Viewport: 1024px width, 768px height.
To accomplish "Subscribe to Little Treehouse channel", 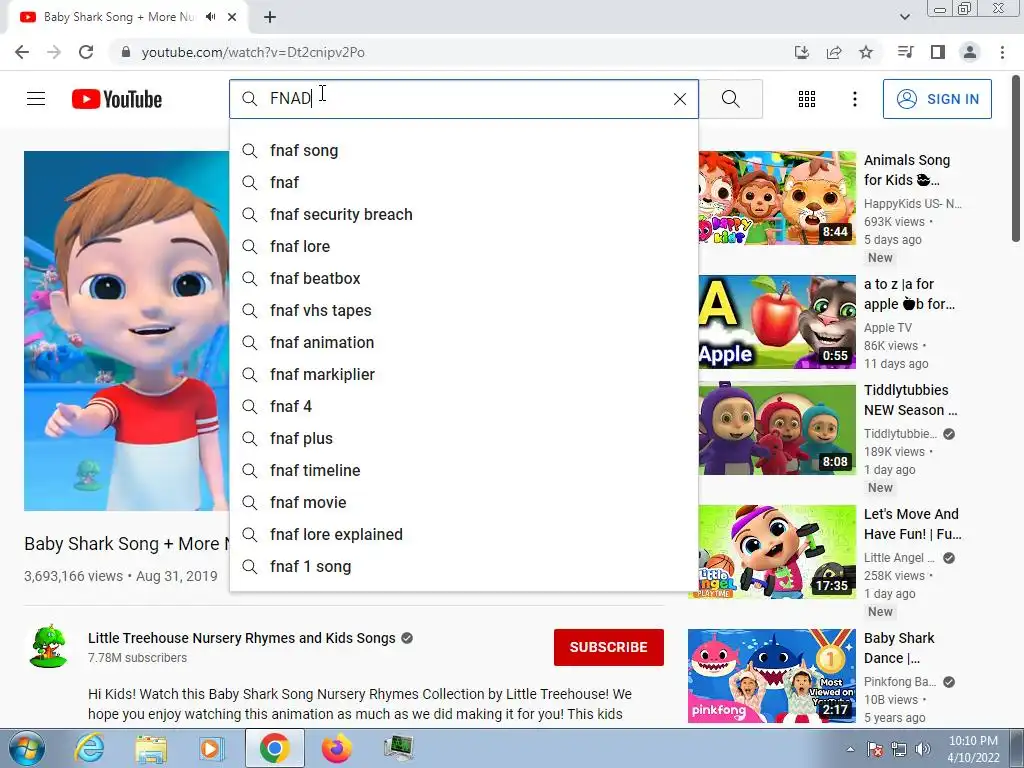I will click(609, 647).
